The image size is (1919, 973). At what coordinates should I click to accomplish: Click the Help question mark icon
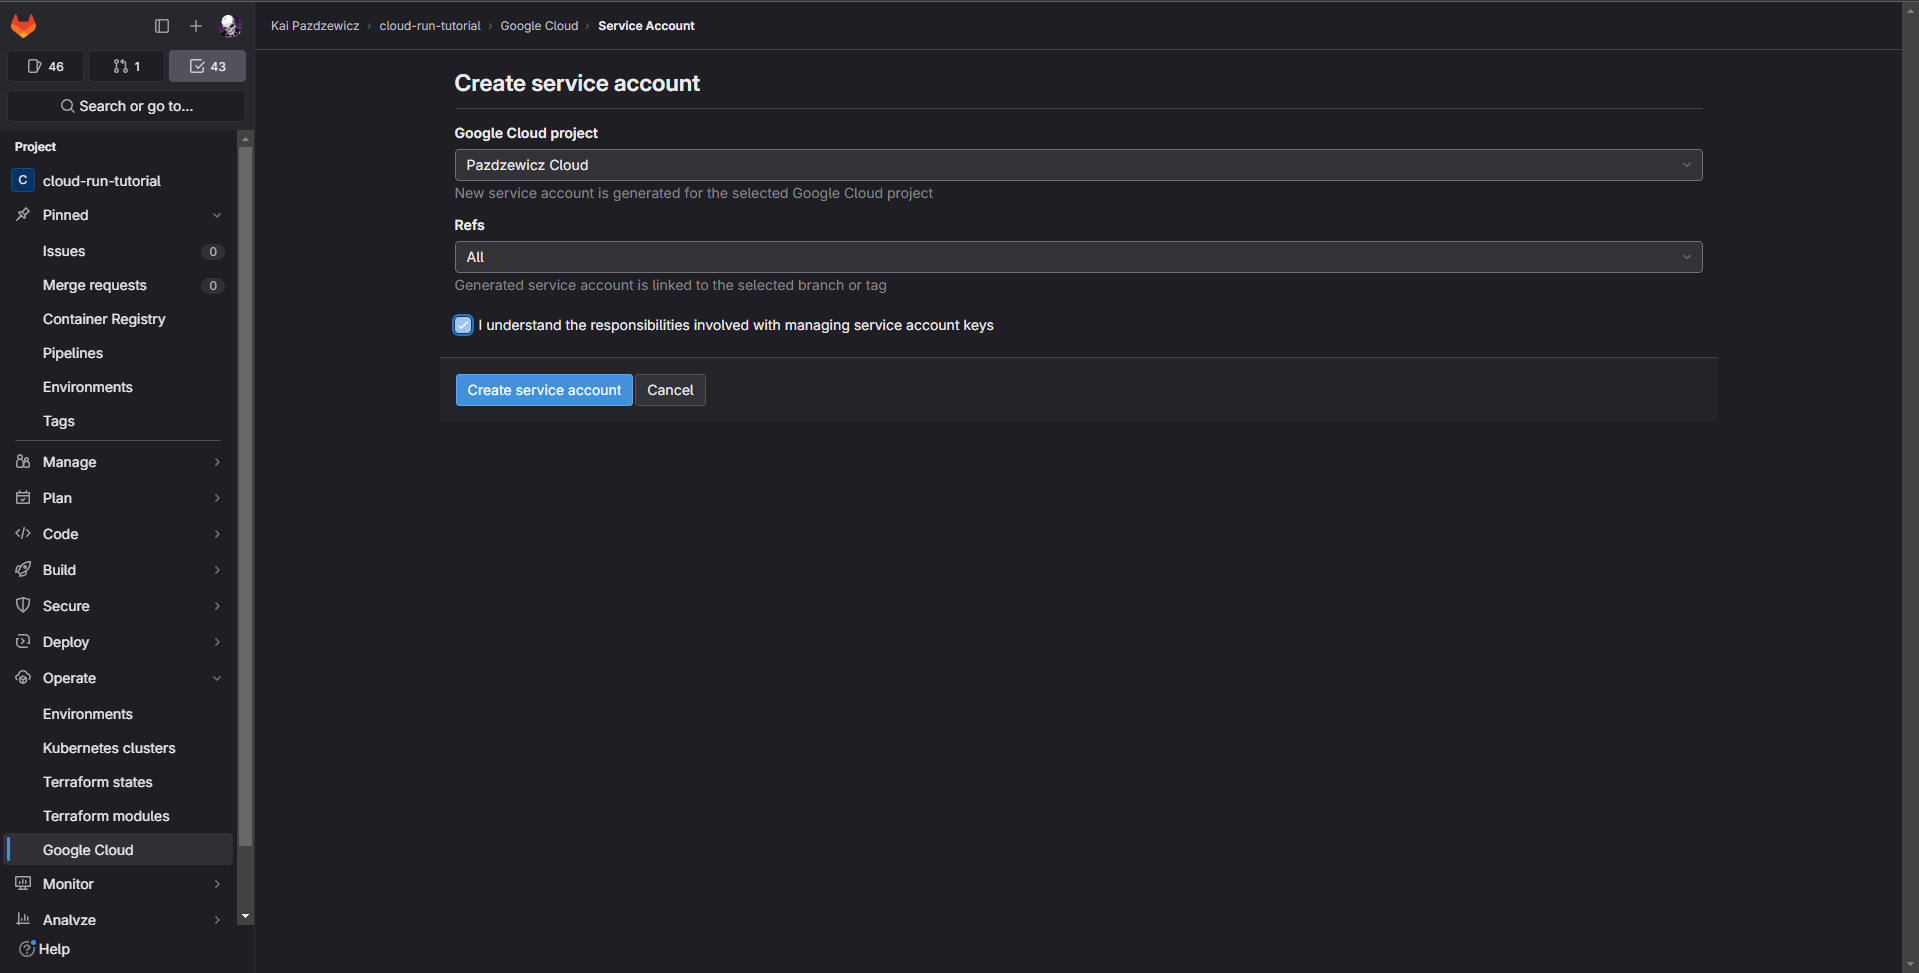point(27,949)
